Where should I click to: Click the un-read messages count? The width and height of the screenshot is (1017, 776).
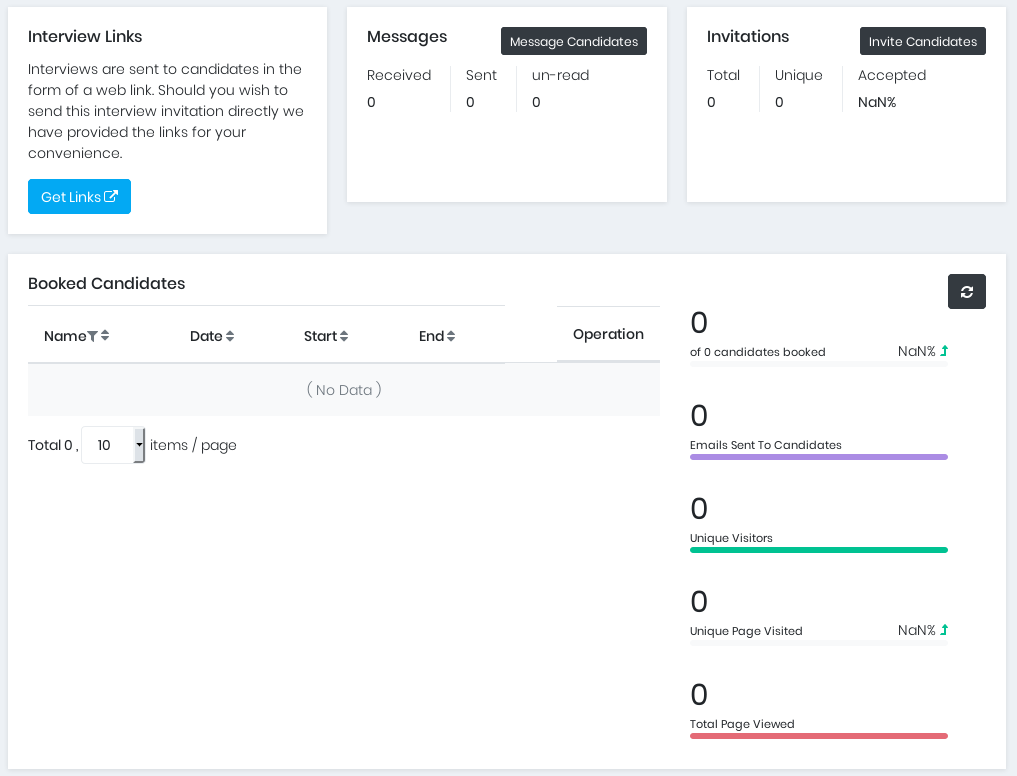click(x=536, y=102)
